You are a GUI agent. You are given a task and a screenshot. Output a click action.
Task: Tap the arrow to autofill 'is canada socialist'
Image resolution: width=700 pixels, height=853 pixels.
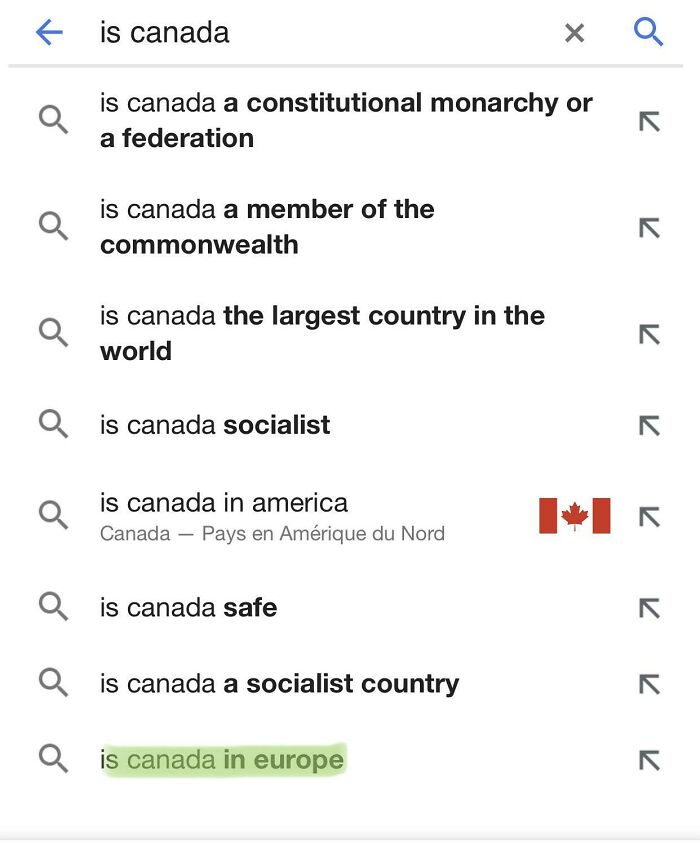pyautogui.click(x=649, y=424)
